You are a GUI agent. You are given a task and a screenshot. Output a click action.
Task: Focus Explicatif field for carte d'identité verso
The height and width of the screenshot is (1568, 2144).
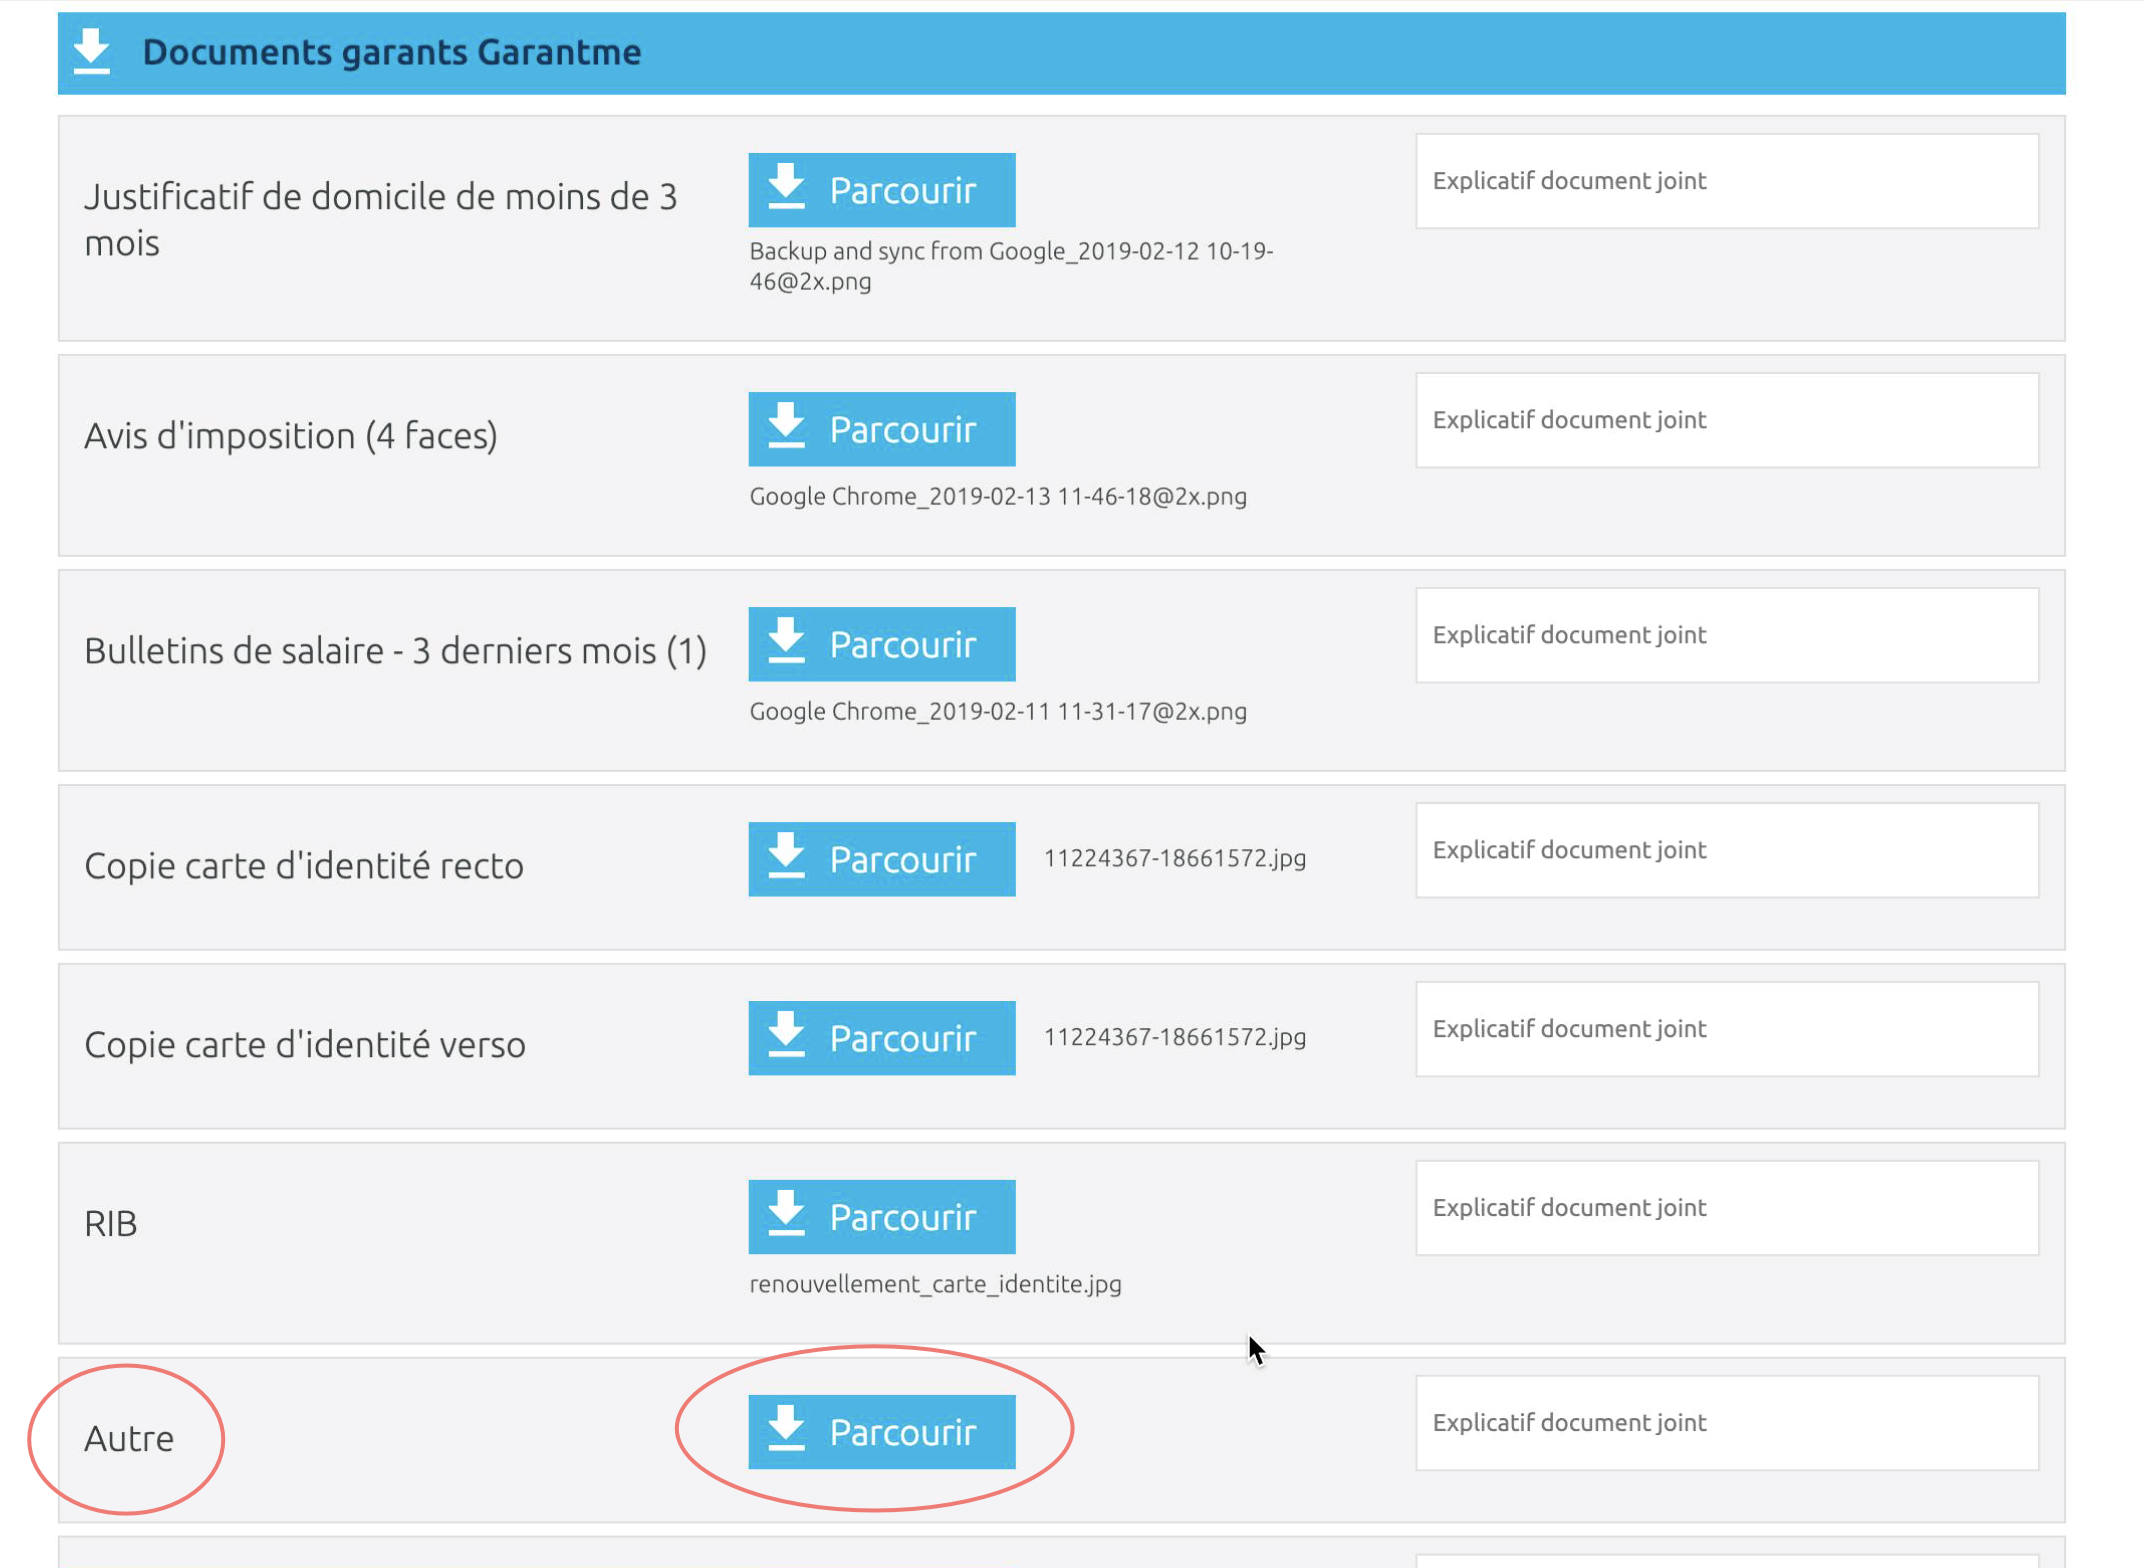[x=1727, y=1029]
